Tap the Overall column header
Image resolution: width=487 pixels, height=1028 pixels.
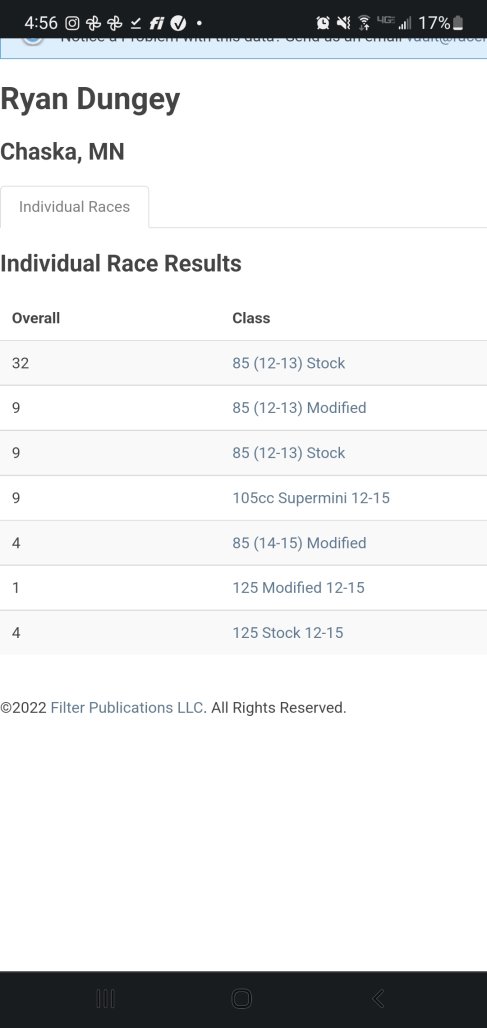(x=36, y=318)
